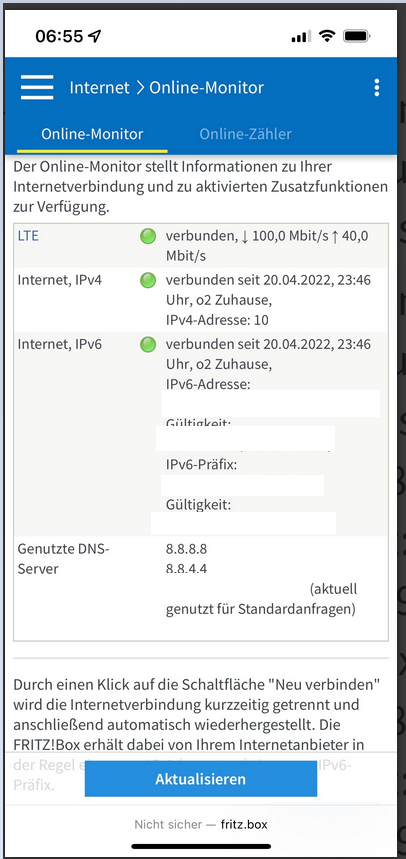This screenshot has width=406, height=859.
Task: Open the LTE link
Action: click(x=28, y=236)
